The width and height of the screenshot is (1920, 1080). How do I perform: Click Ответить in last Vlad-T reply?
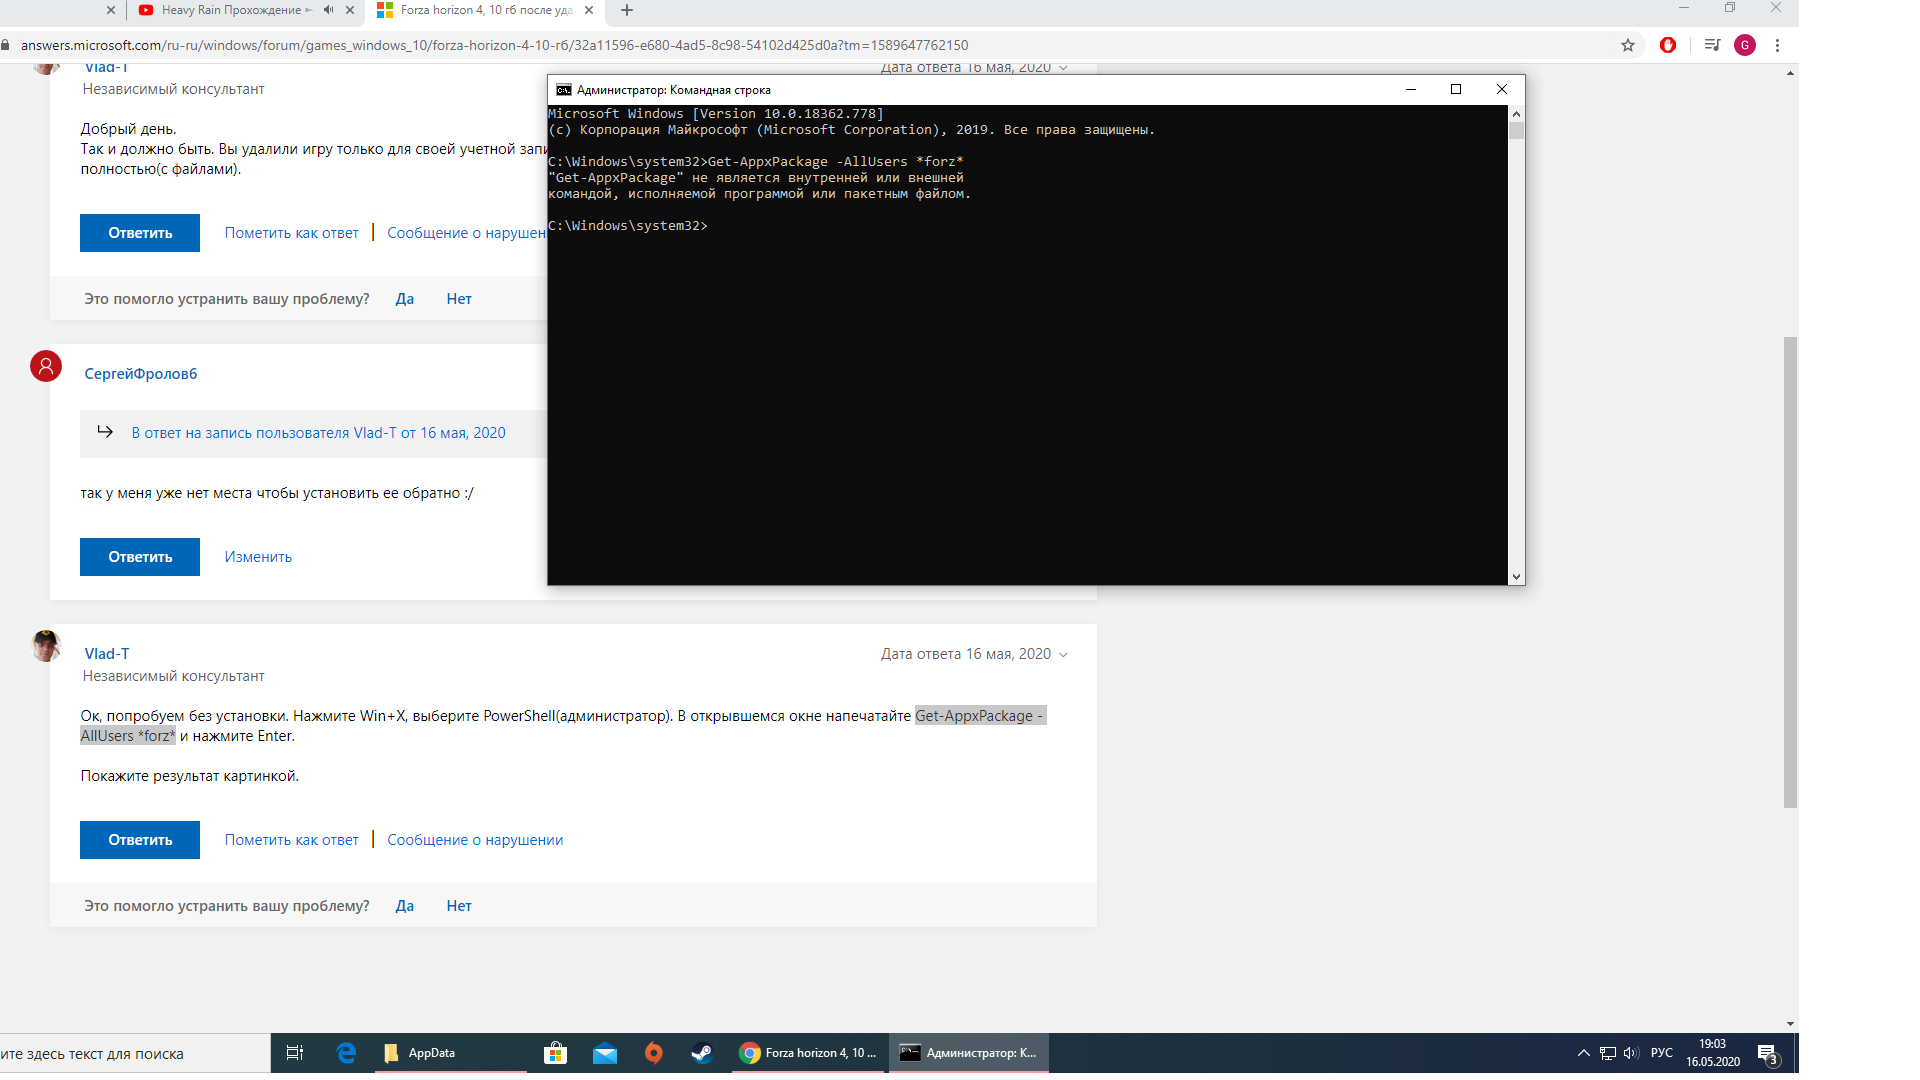pos(140,840)
